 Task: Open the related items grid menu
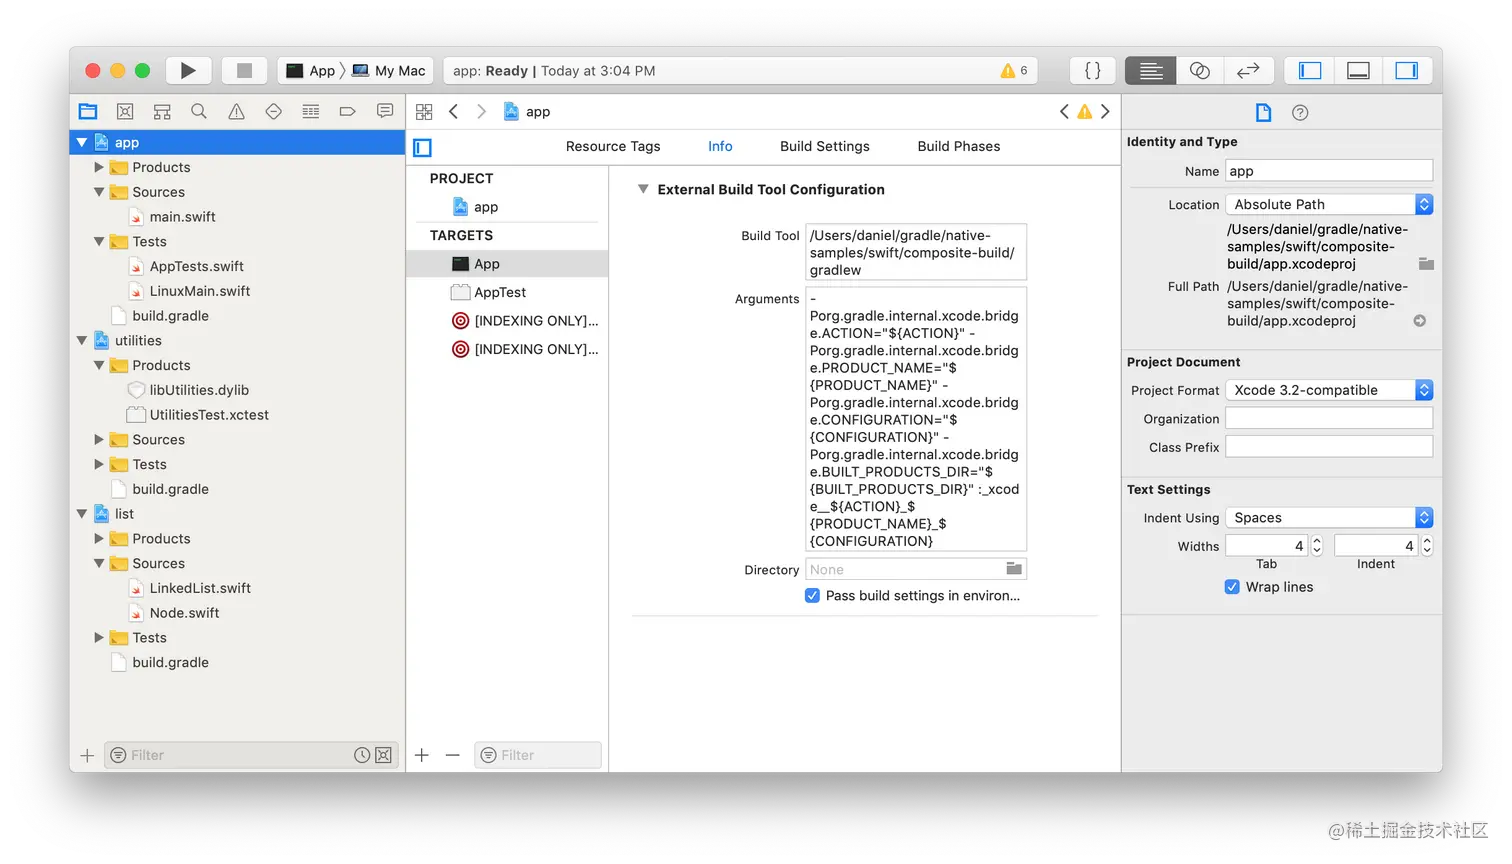[x=424, y=112]
